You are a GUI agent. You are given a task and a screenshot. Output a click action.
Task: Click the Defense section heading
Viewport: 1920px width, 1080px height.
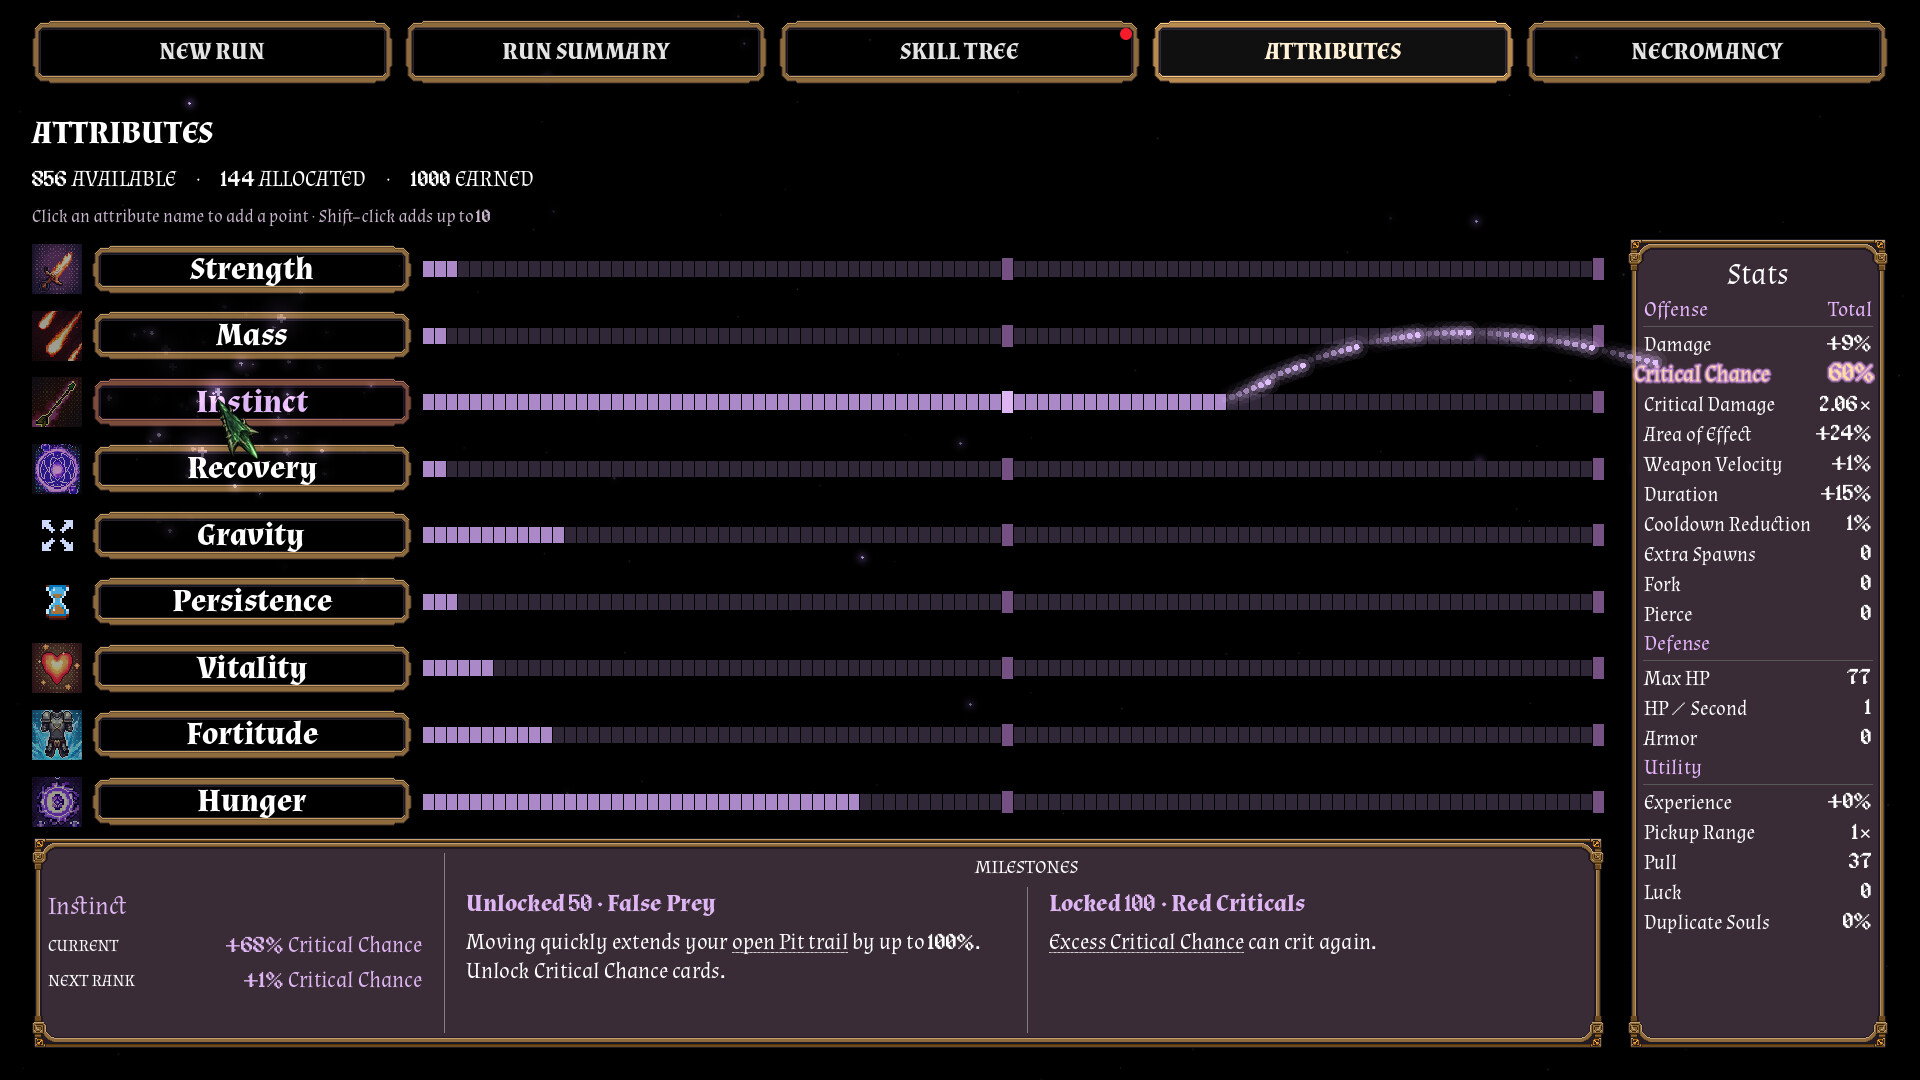1676,644
